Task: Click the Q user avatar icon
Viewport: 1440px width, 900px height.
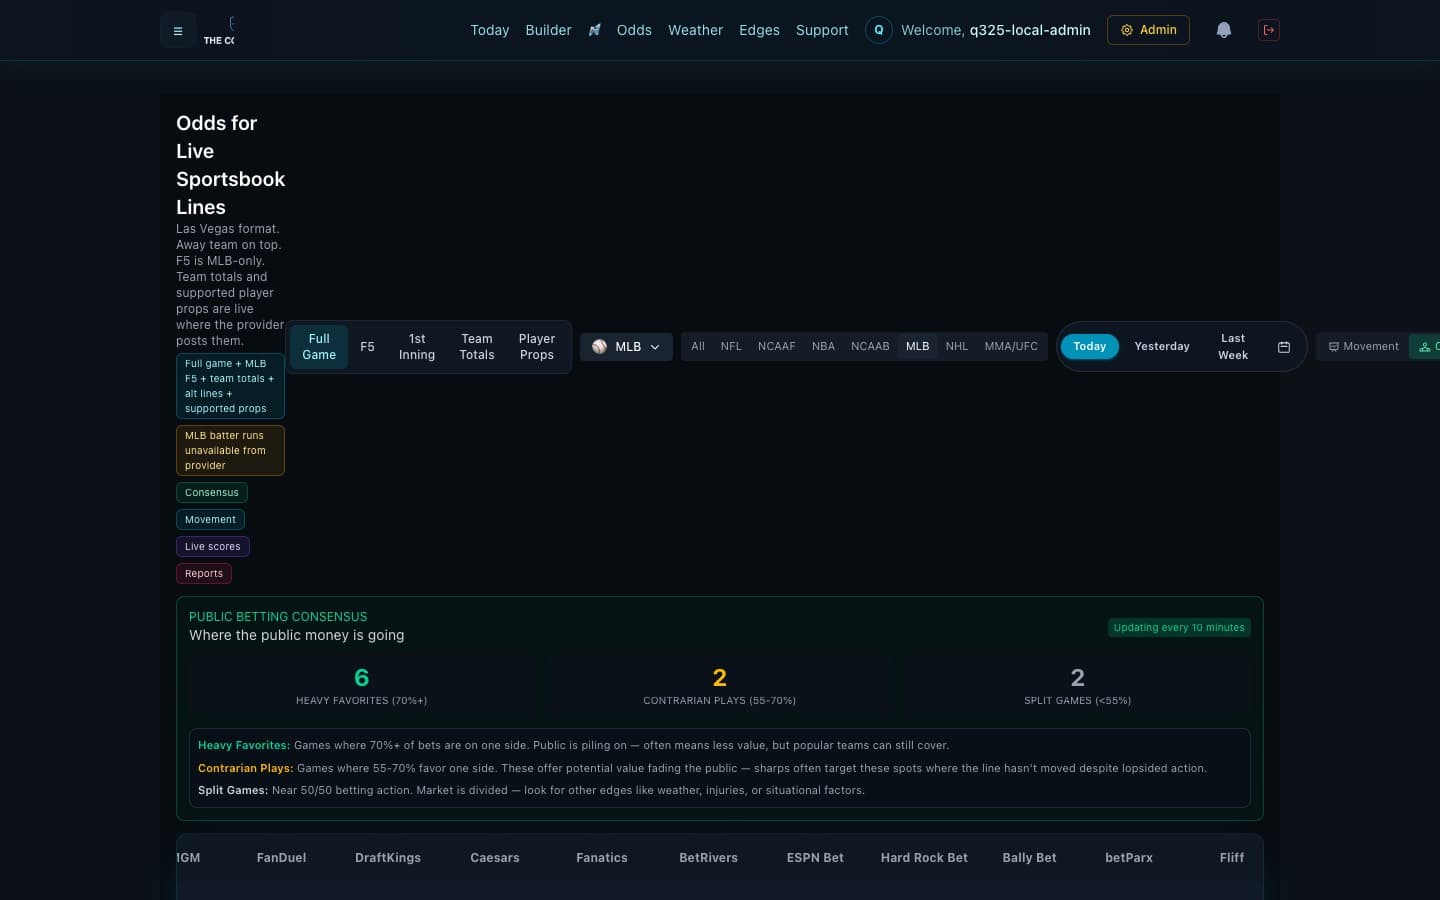Action: pos(878,30)
